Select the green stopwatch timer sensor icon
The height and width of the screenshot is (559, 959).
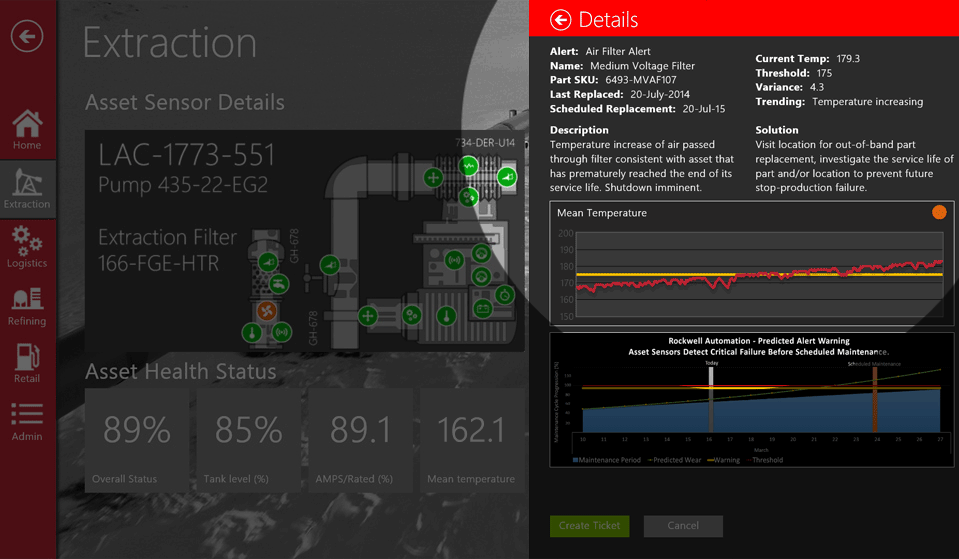pyautogui.click(x=505, y=294)
